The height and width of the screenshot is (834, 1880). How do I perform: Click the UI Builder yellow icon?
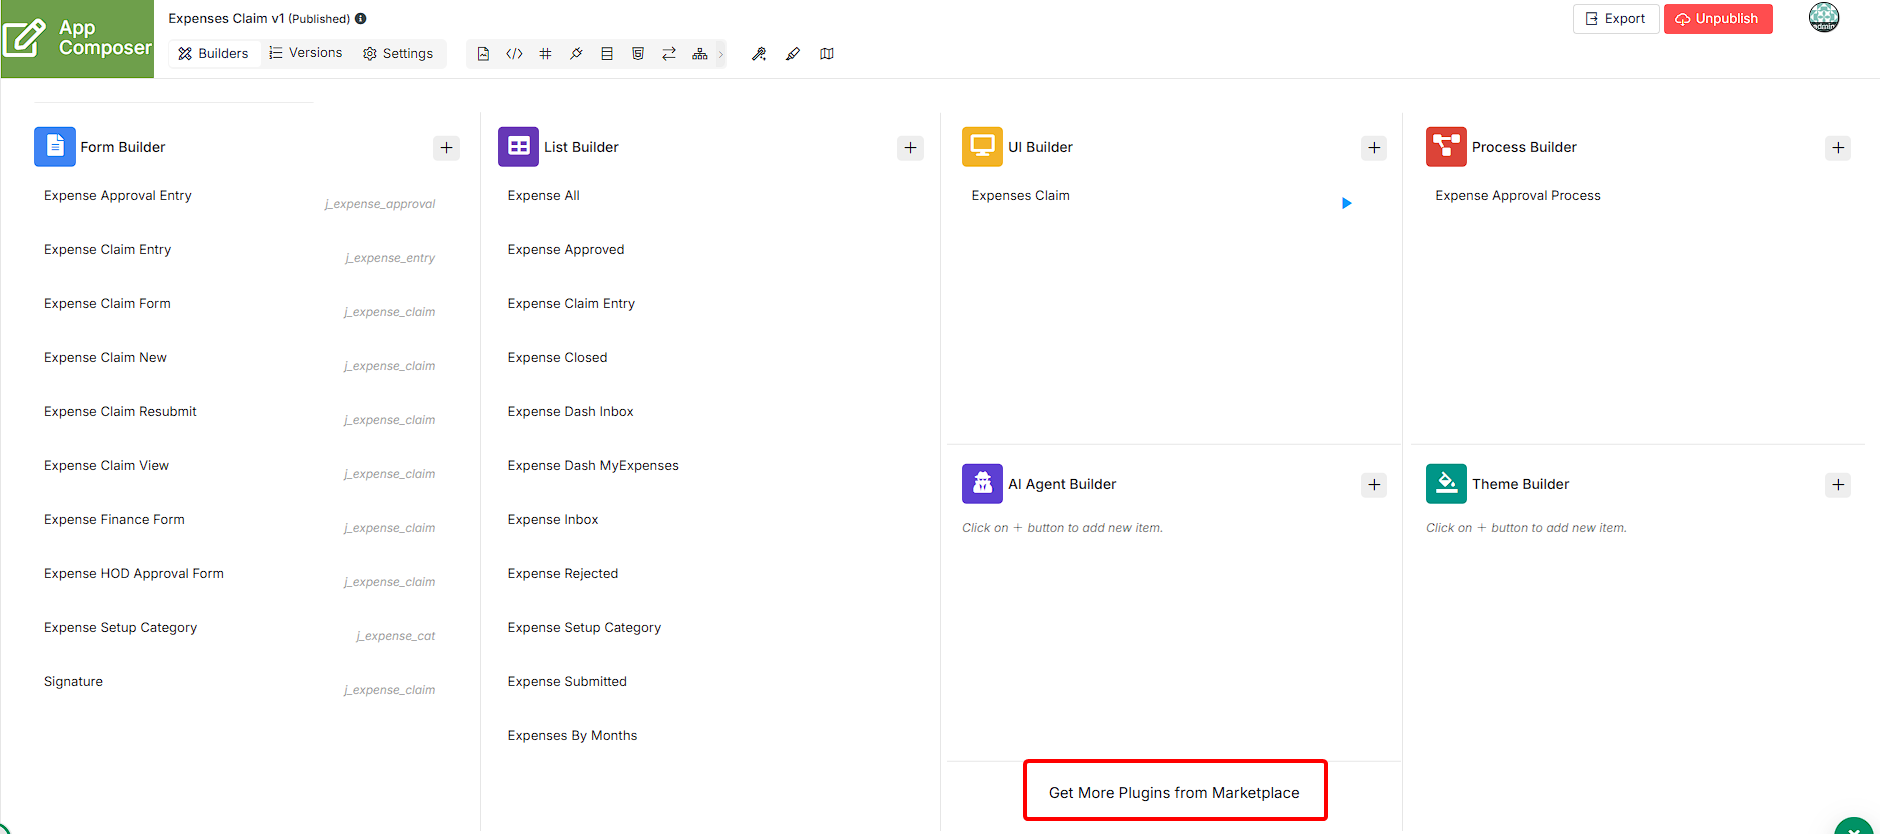(x=982, y=147)
